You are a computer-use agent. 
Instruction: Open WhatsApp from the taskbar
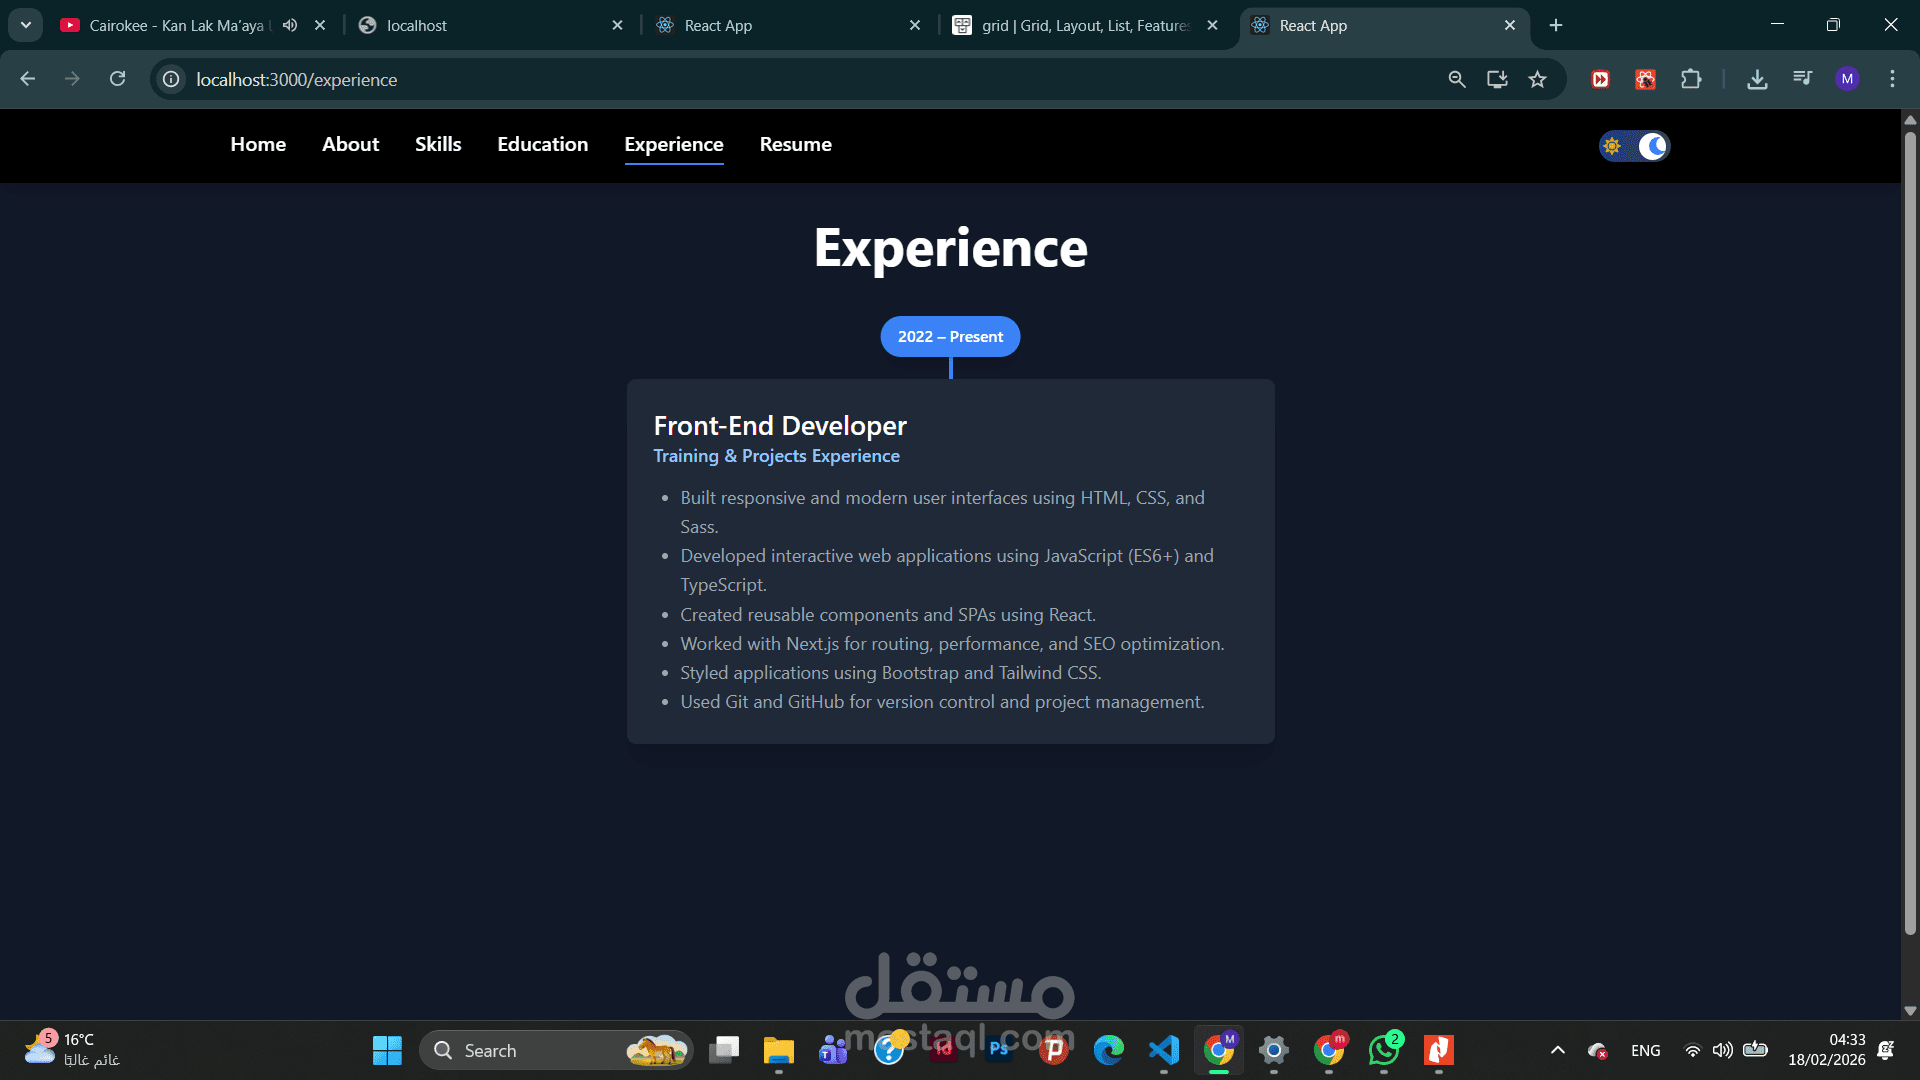point(1384,1050)
